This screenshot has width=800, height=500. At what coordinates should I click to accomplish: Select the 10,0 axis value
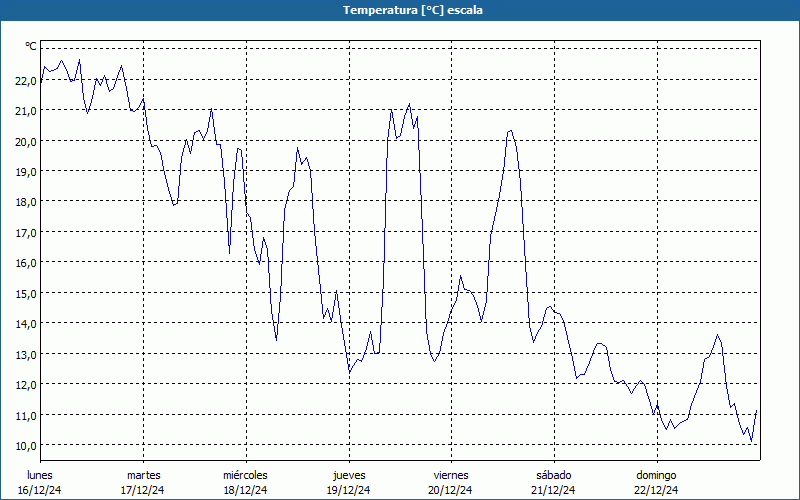tap(26, 446)
